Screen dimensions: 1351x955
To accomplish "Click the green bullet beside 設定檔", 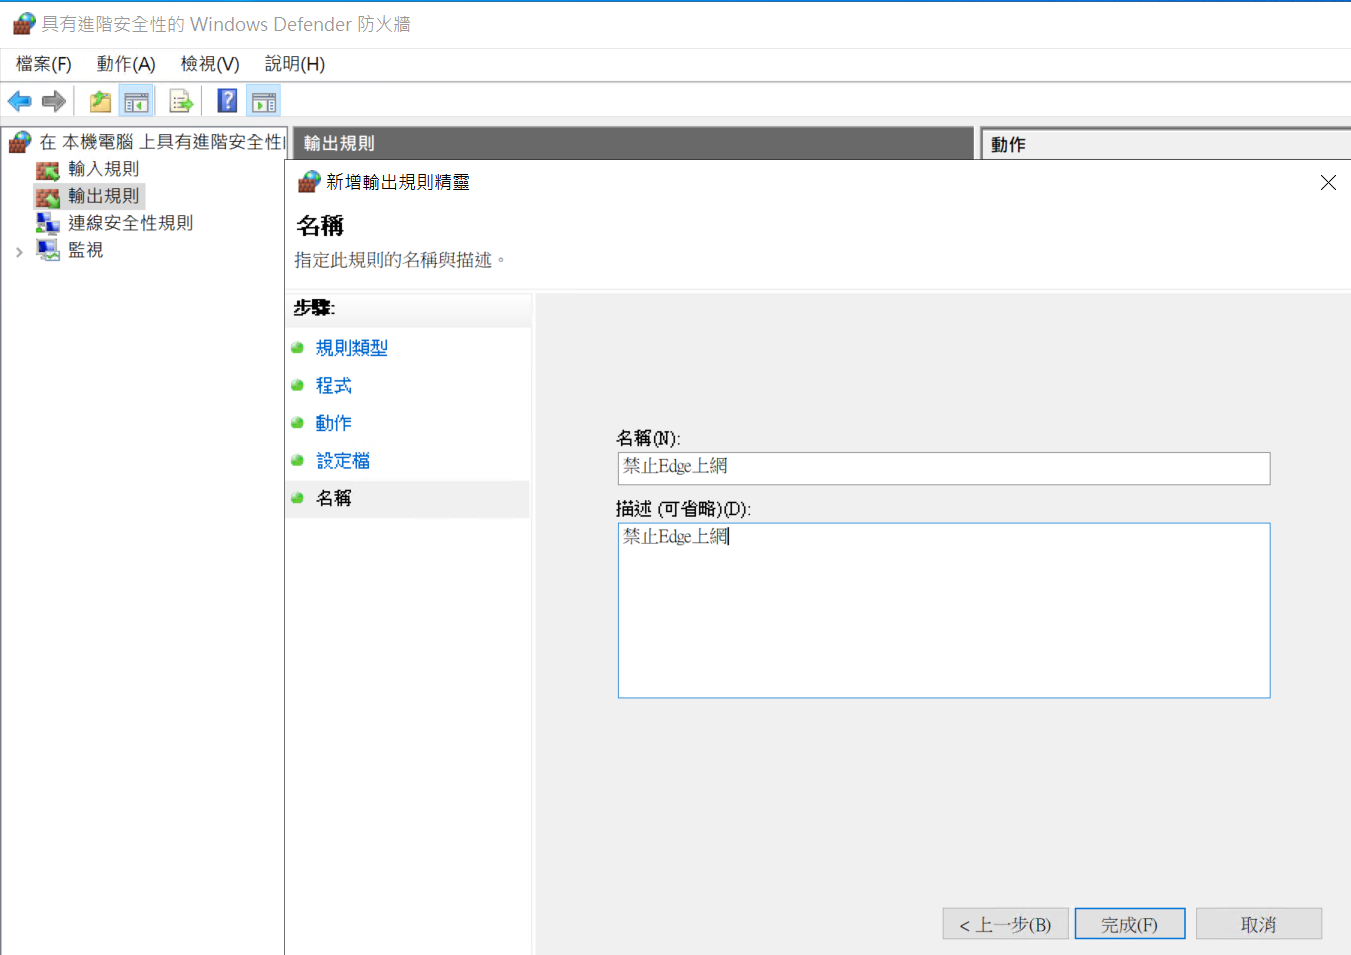I will 297,460.
